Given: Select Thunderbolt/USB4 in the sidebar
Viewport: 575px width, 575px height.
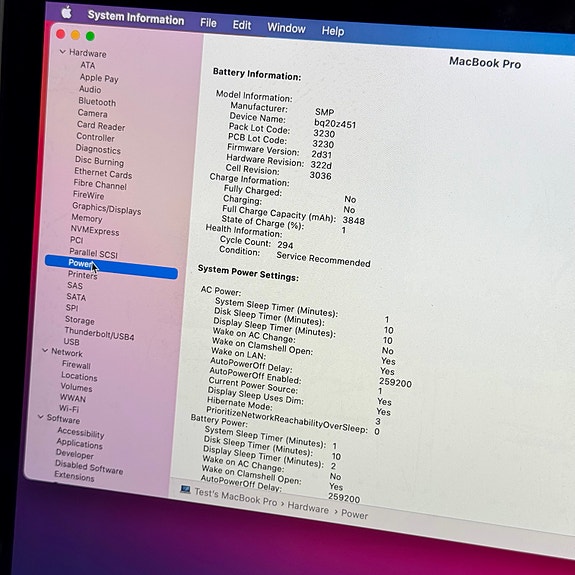Looking at the screenshot, I should 99,333.
